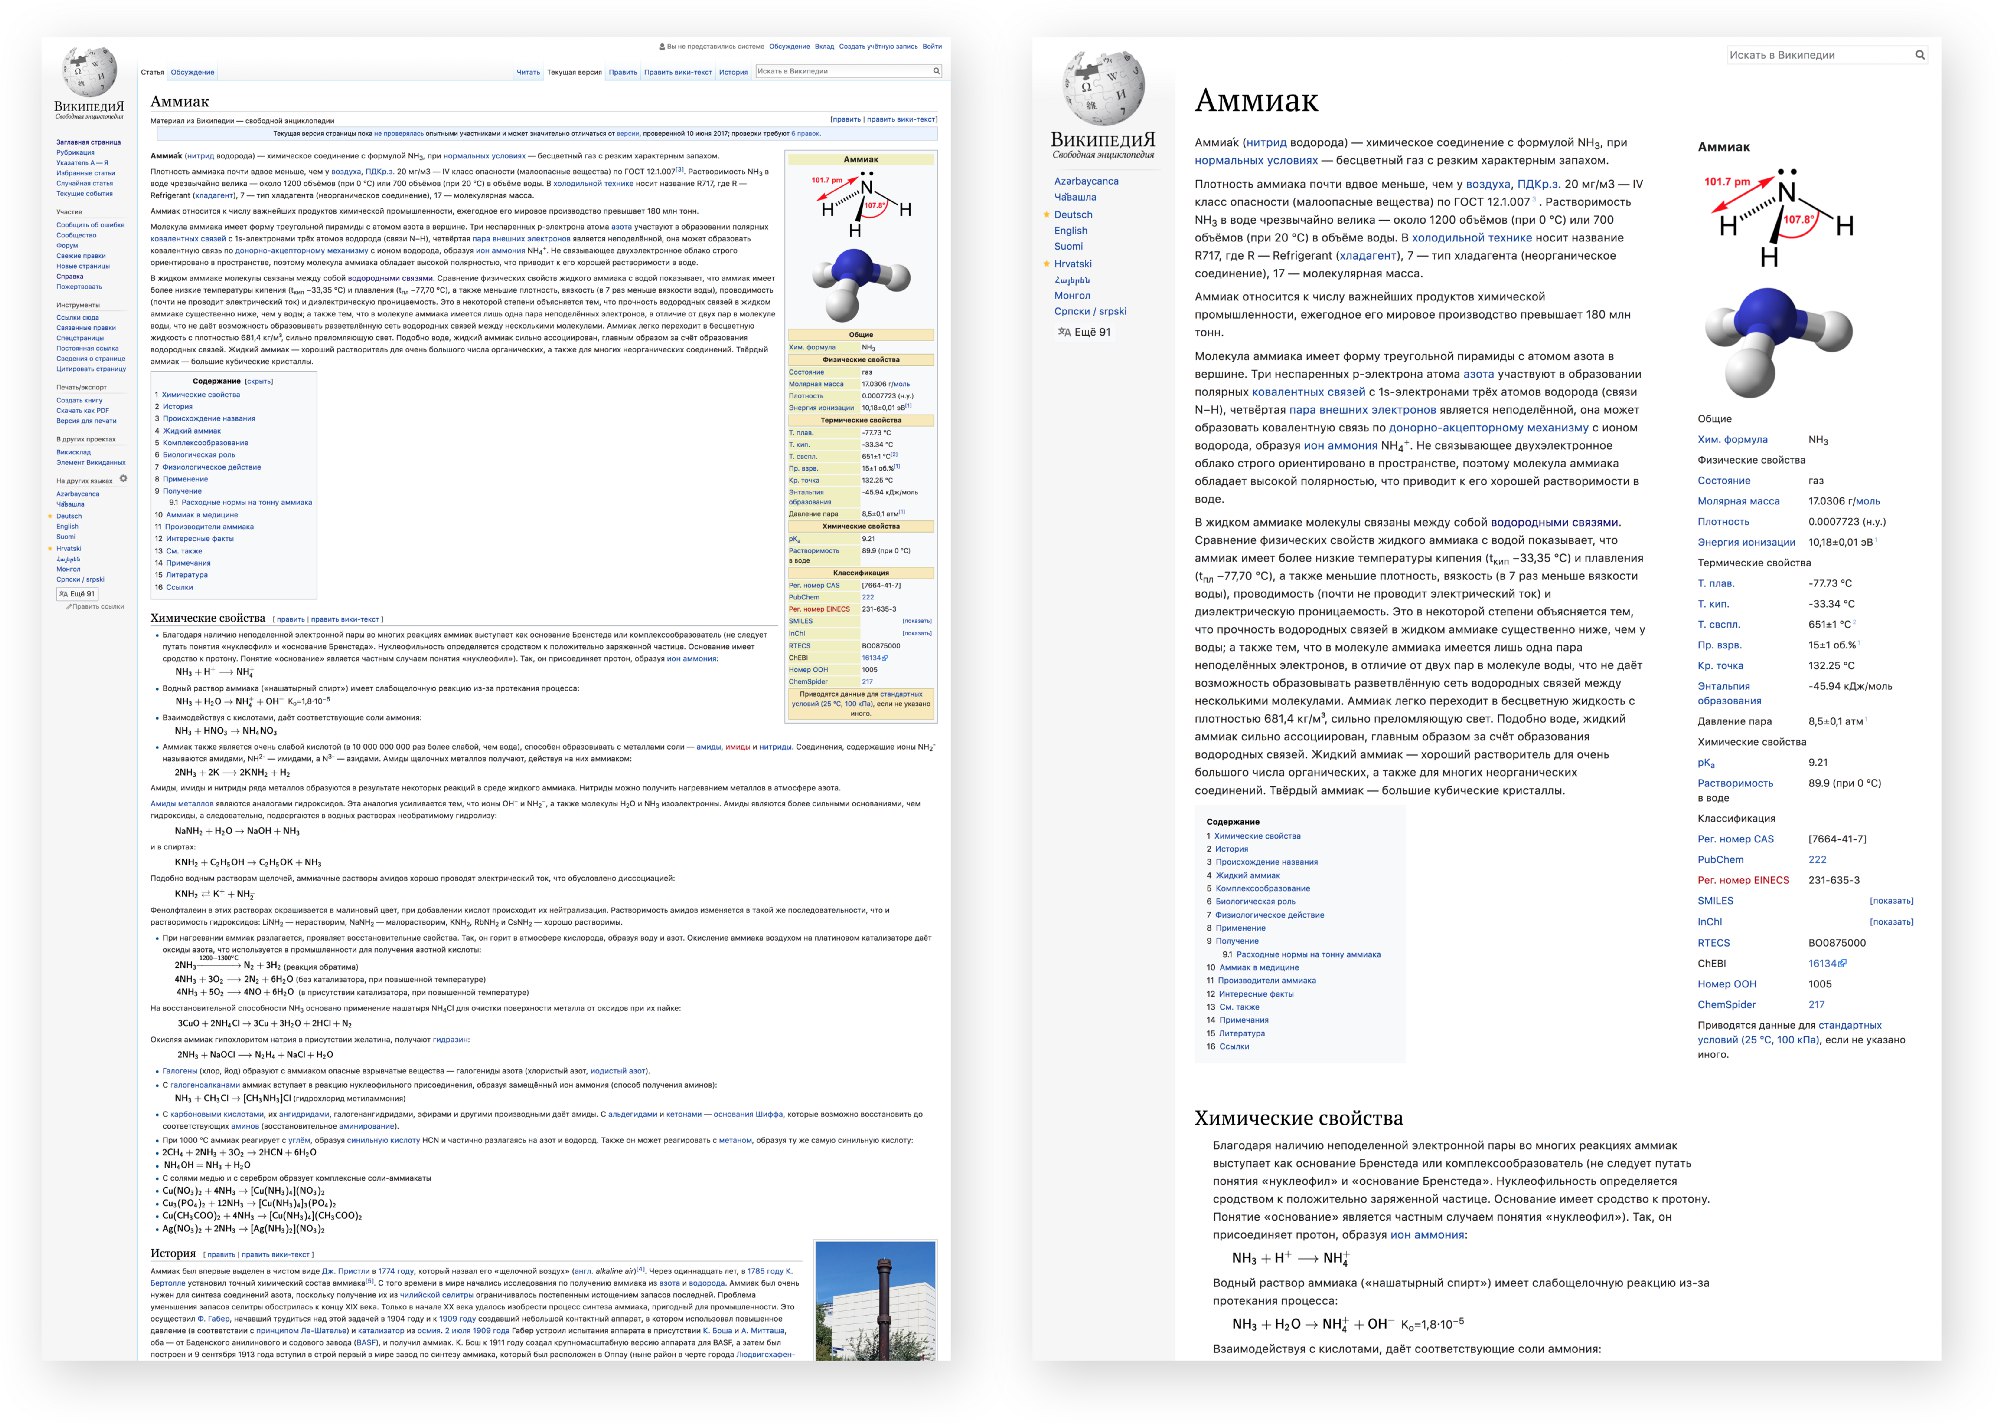
Task: Expand SMILES with 'показать' on right page
Action: point(1891,901)
